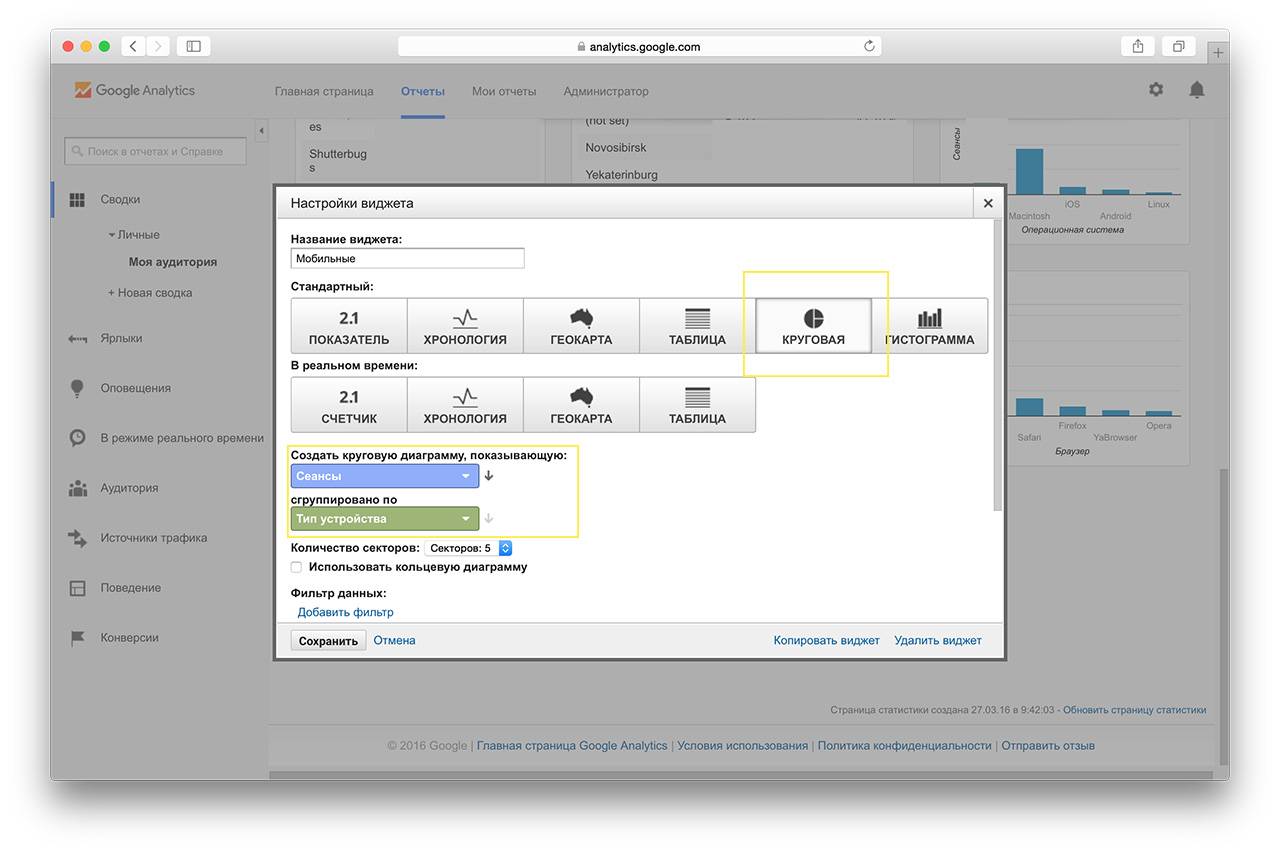Viewport: 1280px width, 853px height.
Task: Choose the Гистограмма bar chart widget type
Action: tap(930, 326)
